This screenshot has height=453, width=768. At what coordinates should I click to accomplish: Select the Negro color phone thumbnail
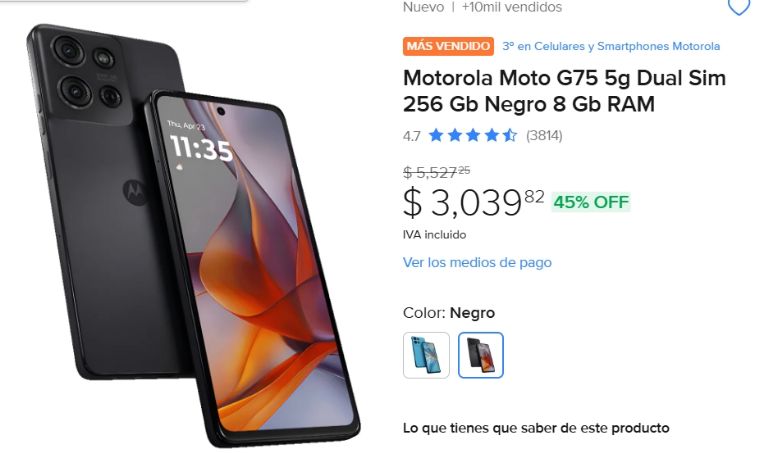click(x=480, y=356)
